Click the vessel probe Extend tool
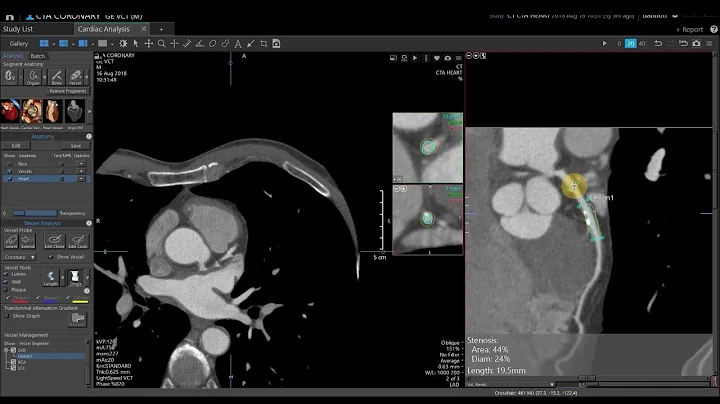This screenshot has width=720, height=404. pos(28,241)
